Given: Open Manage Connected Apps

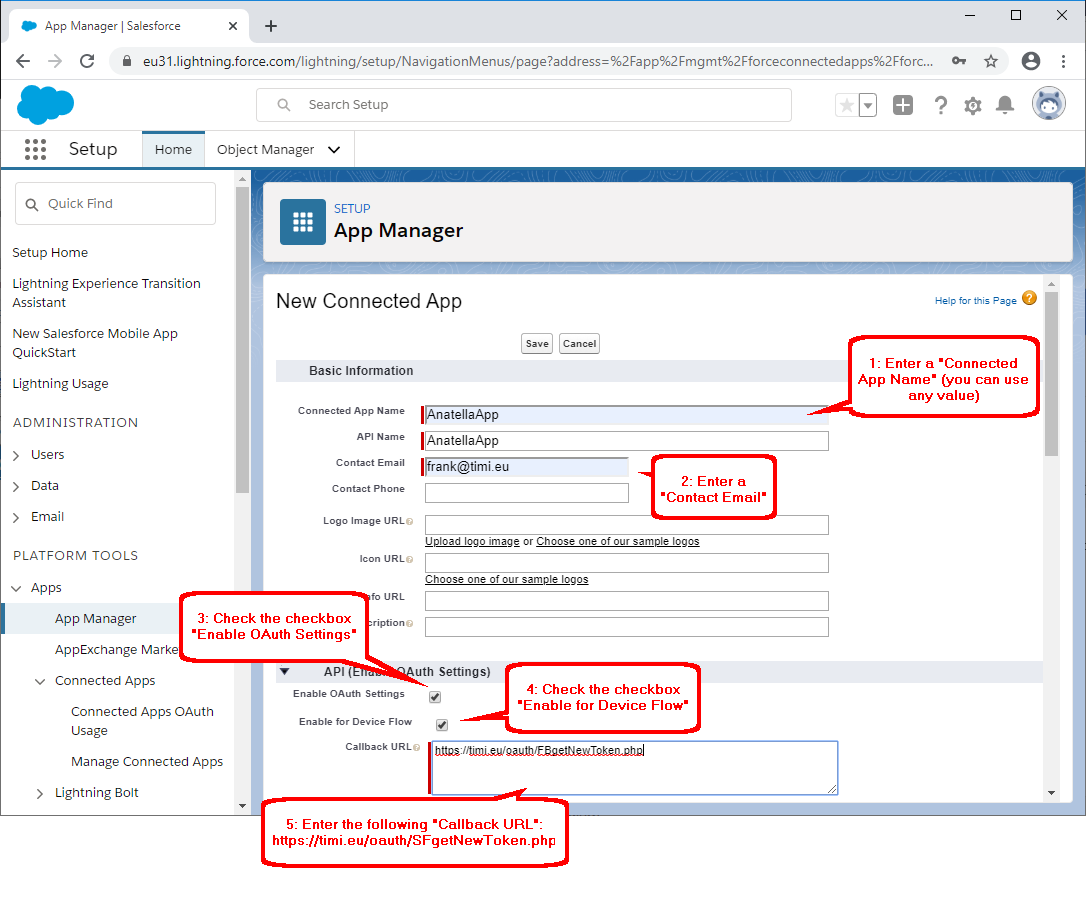Looking at the screenshot, I should pos(147,762).
